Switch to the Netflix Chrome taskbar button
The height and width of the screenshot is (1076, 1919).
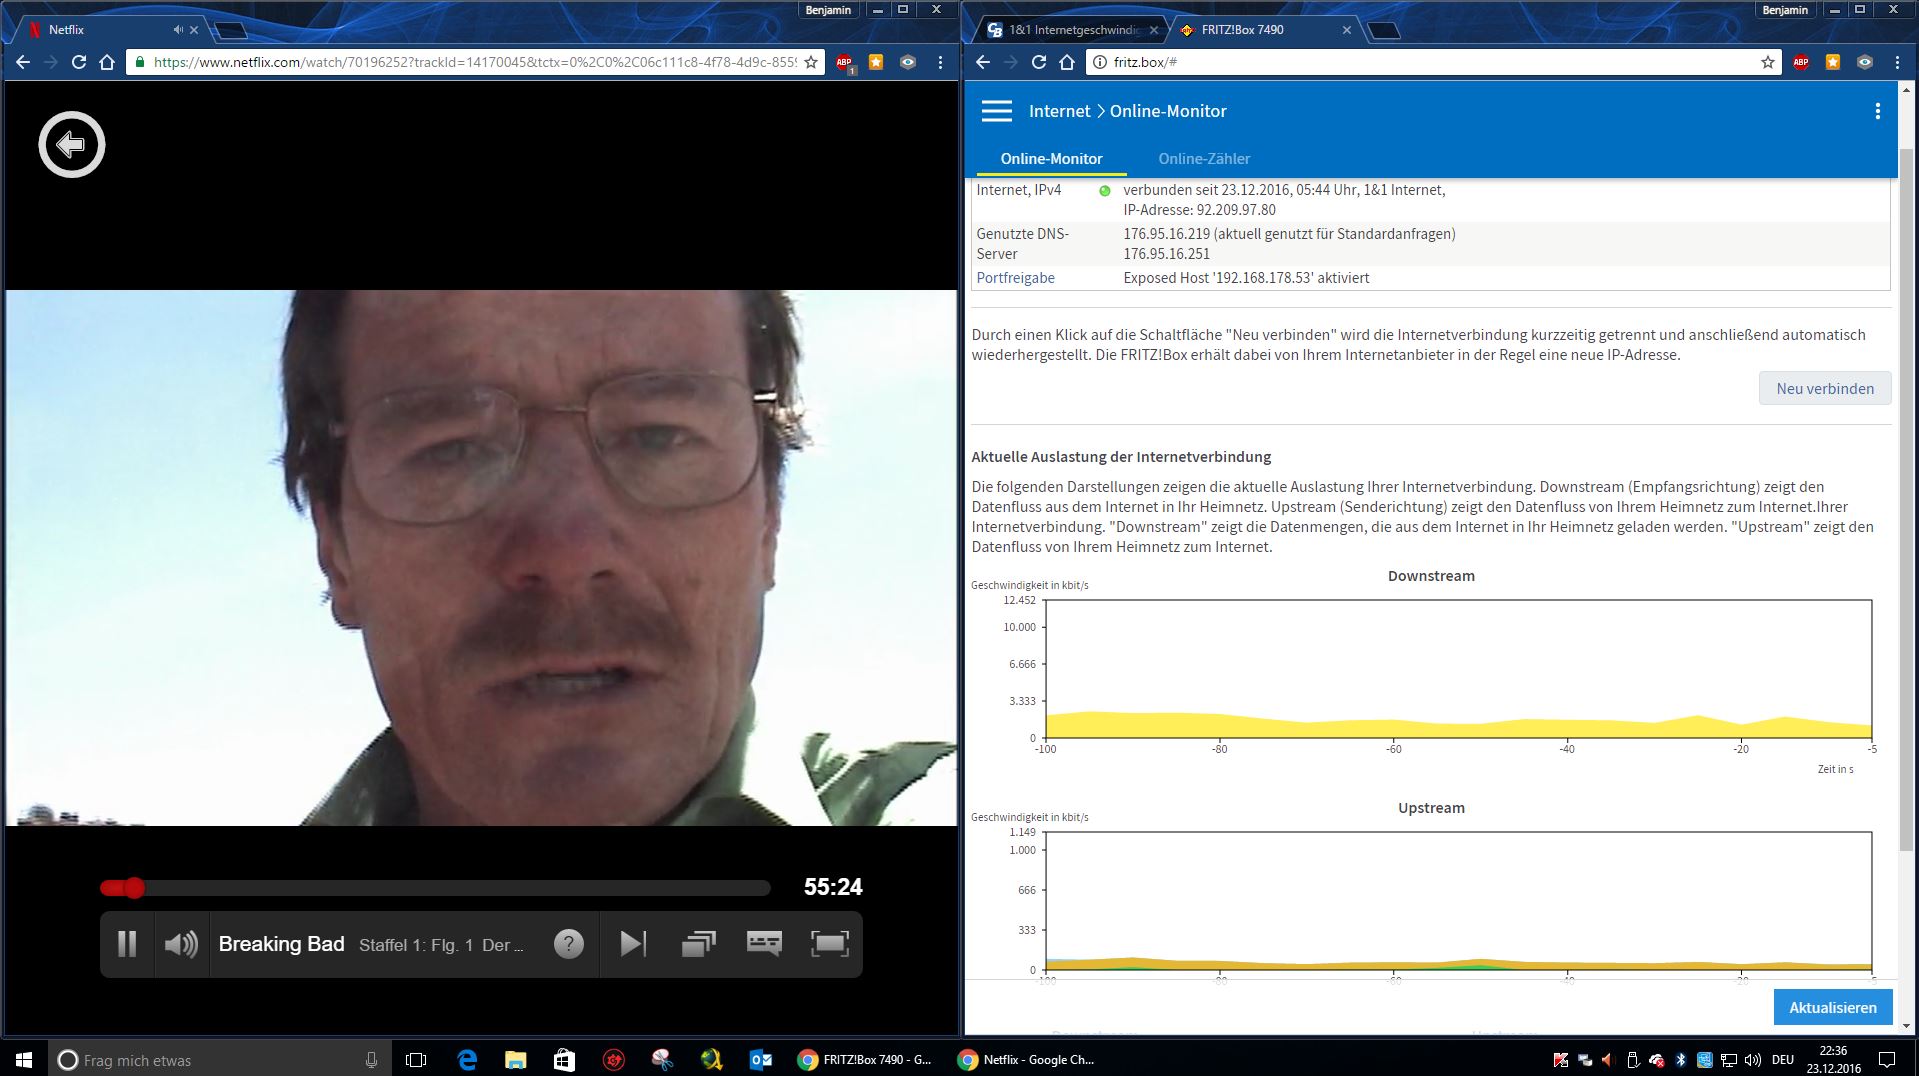click(1025, 1060)
